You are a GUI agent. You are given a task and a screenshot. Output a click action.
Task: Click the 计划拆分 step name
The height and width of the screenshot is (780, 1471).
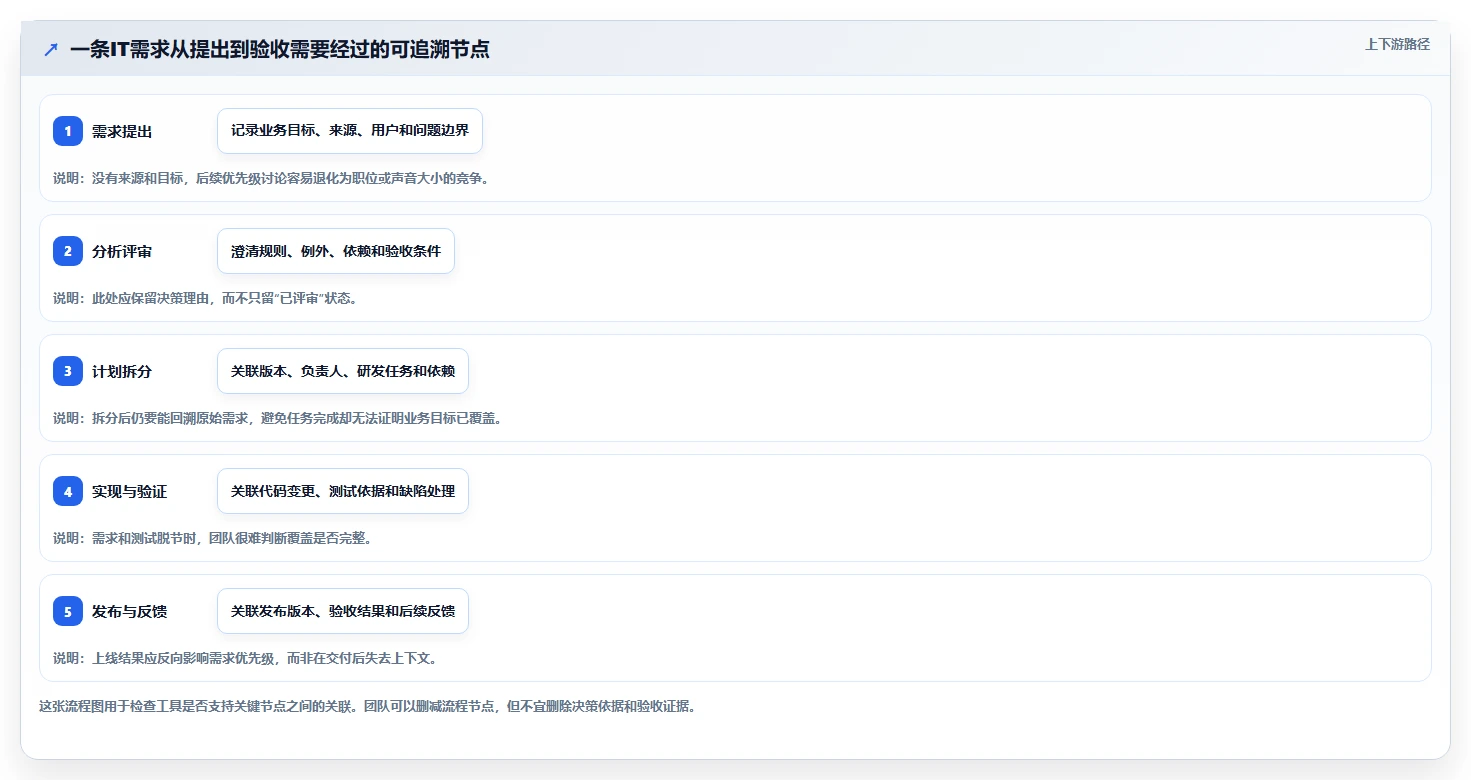point(122,371)
